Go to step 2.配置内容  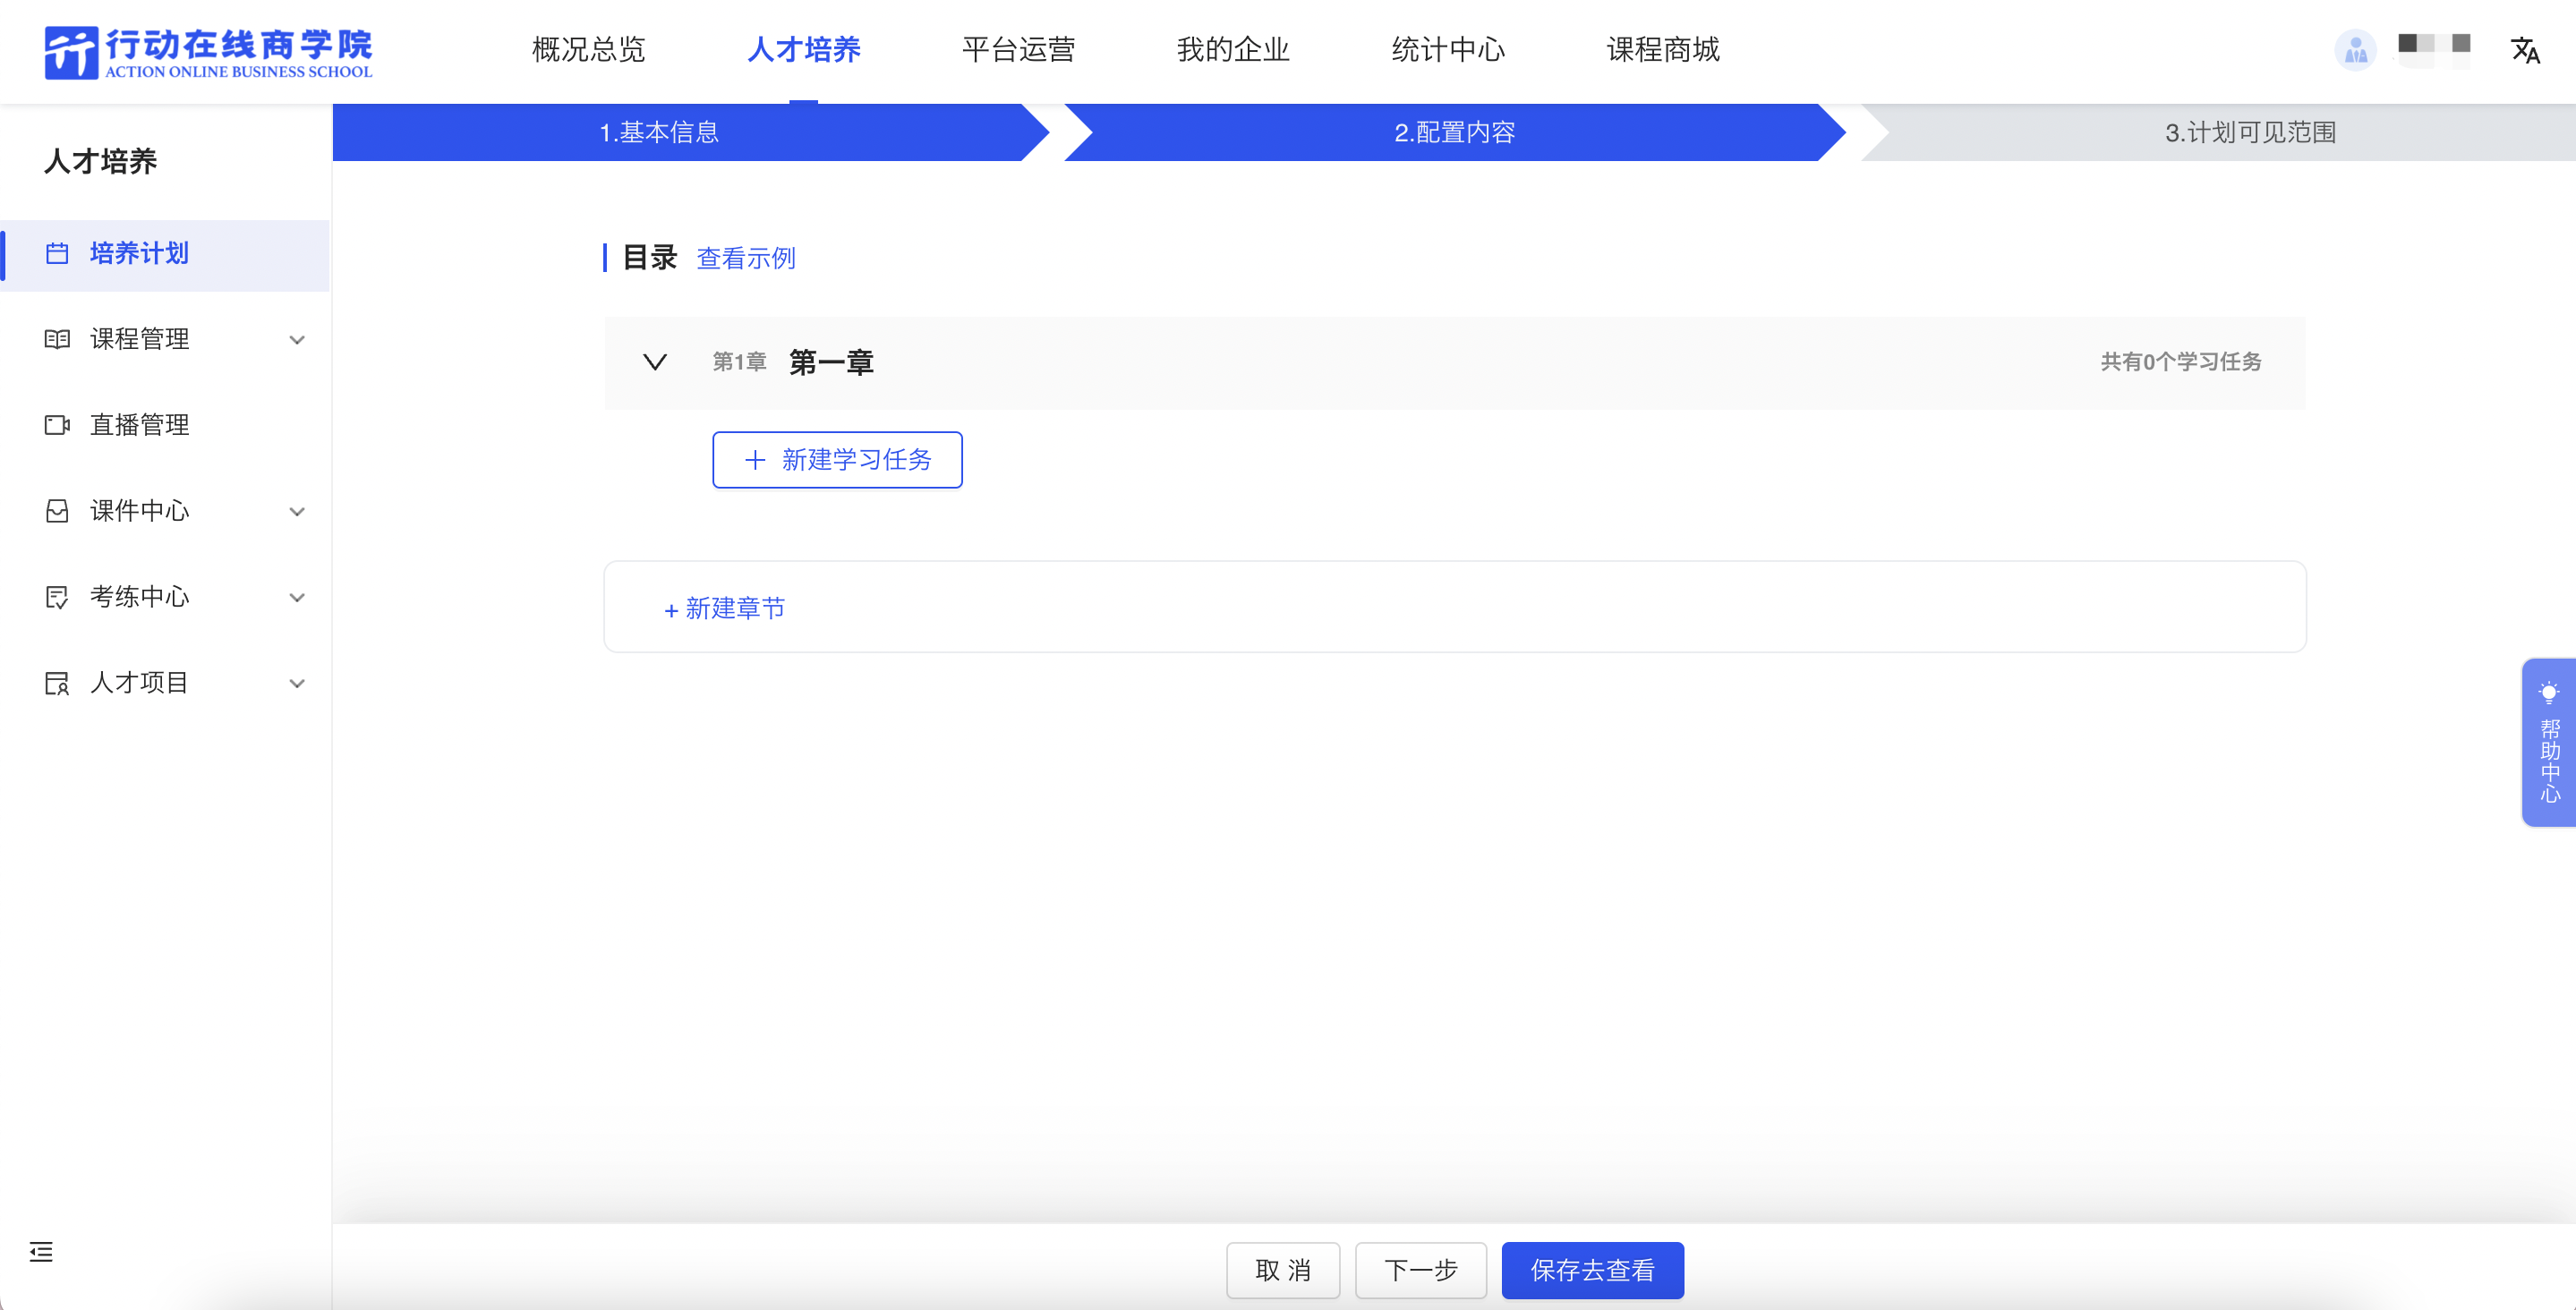pyautogui.click(x=1455, y=132)
